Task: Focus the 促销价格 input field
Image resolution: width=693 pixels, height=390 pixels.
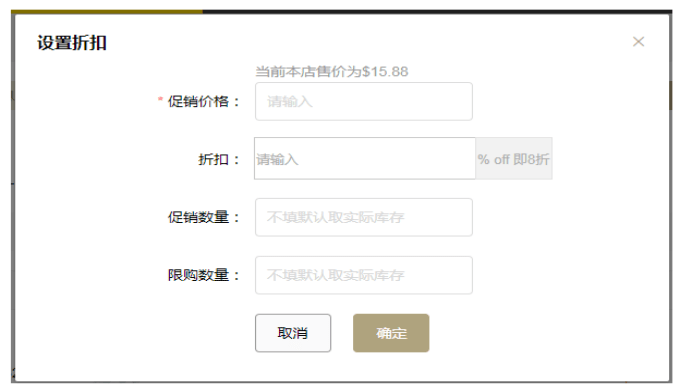Action: (x=364, y=101)
